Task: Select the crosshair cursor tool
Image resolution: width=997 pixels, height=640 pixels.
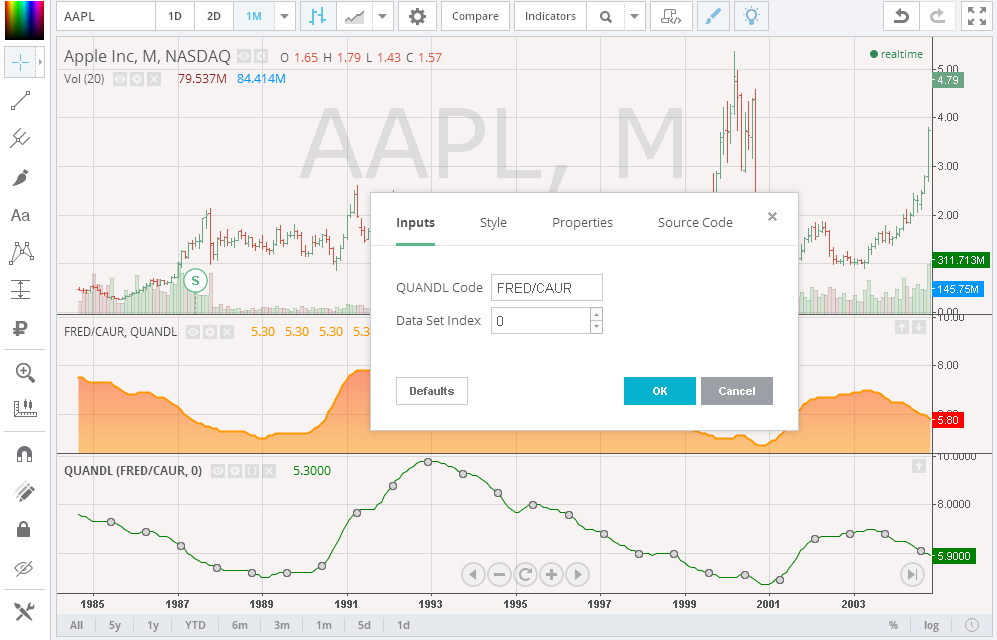Action: tap(20, 62)
